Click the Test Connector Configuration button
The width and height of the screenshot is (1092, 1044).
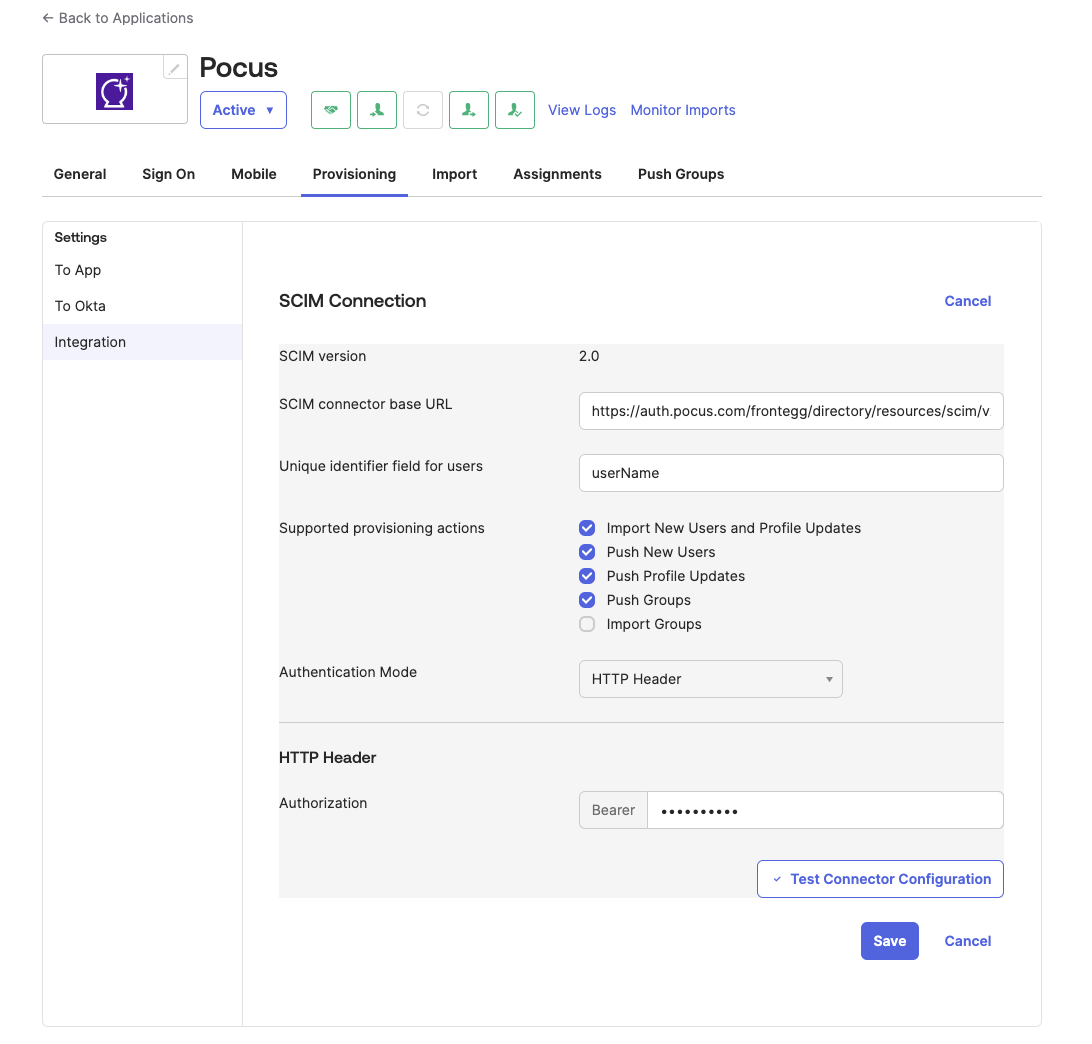880,879
